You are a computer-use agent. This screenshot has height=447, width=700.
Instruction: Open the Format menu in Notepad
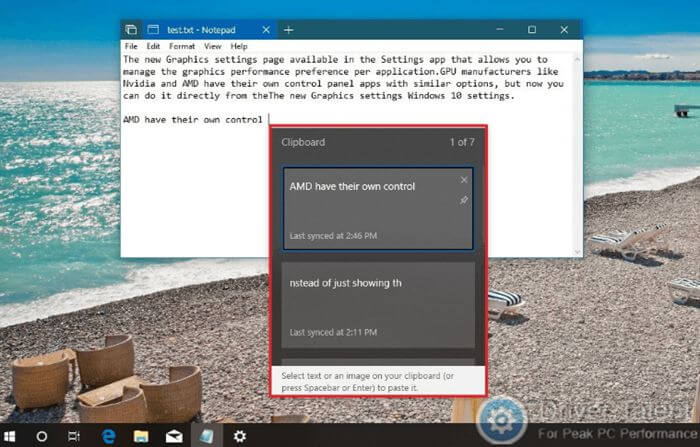click(182, 46)
